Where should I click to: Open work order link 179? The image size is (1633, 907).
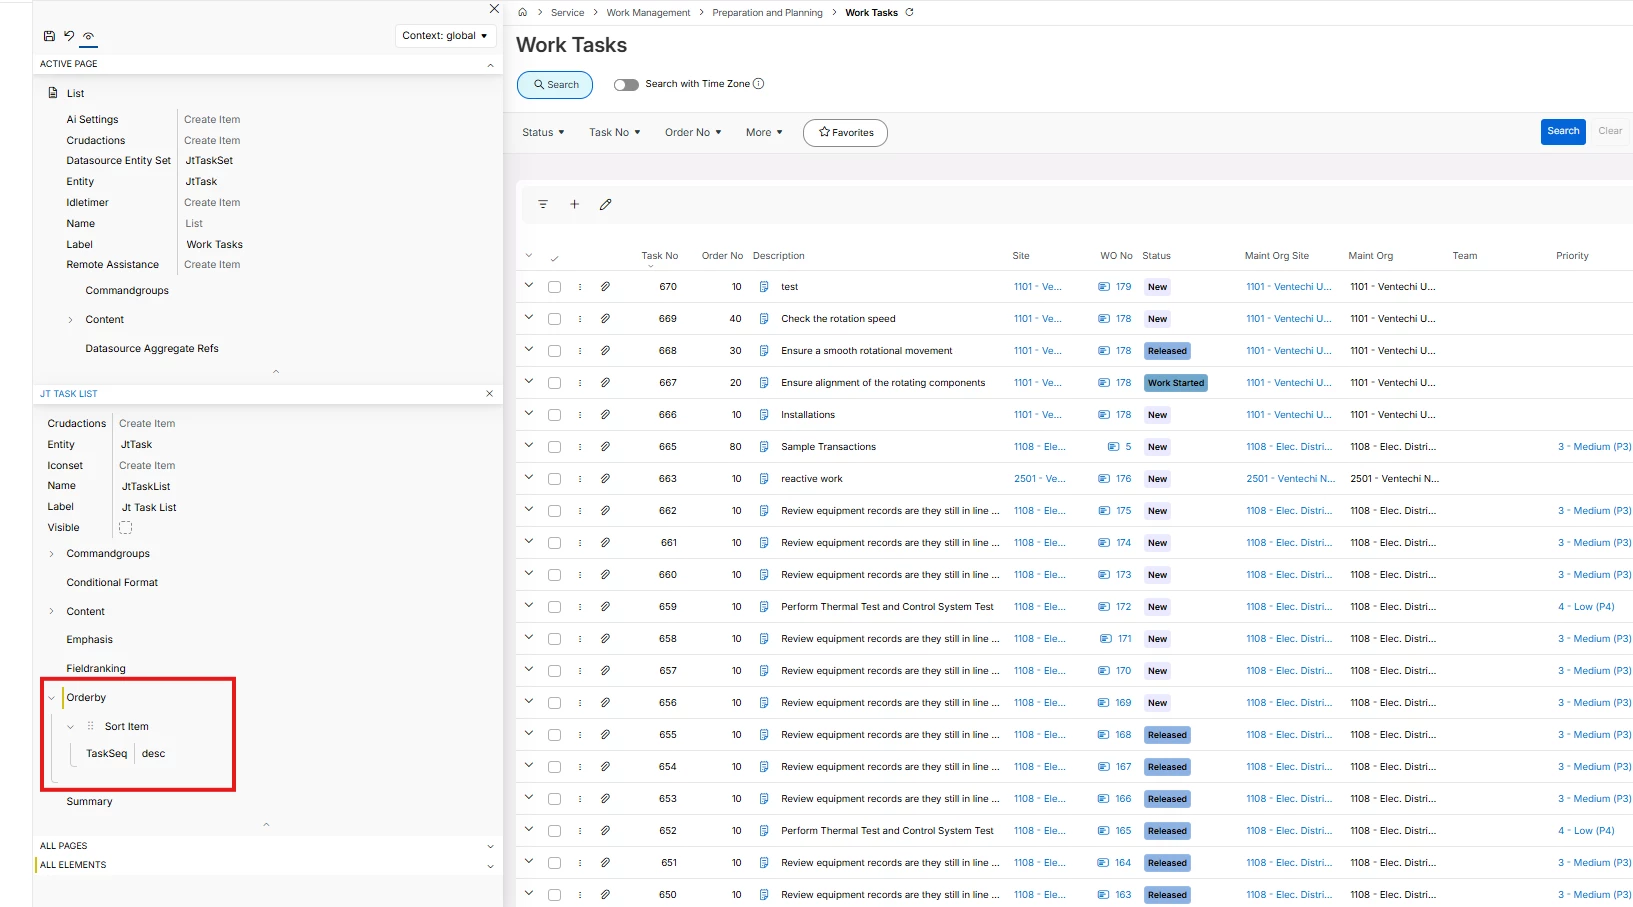click(1124, 287)
